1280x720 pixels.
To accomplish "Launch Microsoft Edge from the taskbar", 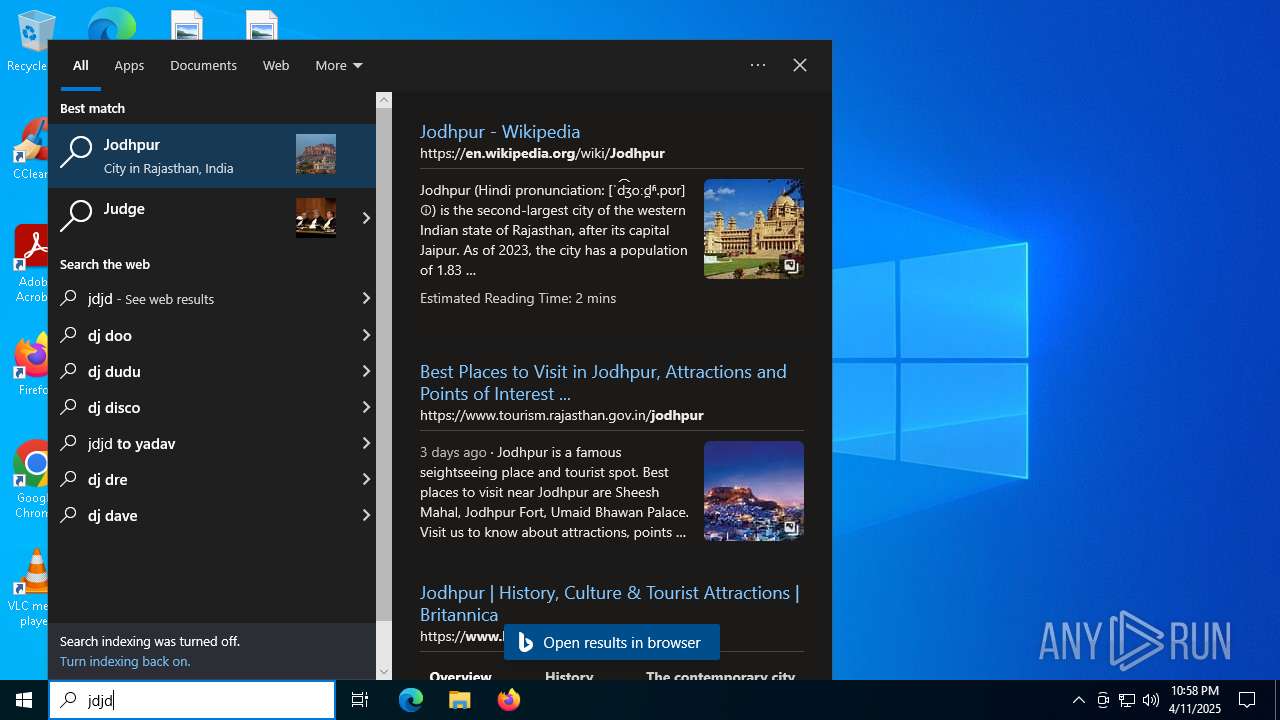I will 411,700.
